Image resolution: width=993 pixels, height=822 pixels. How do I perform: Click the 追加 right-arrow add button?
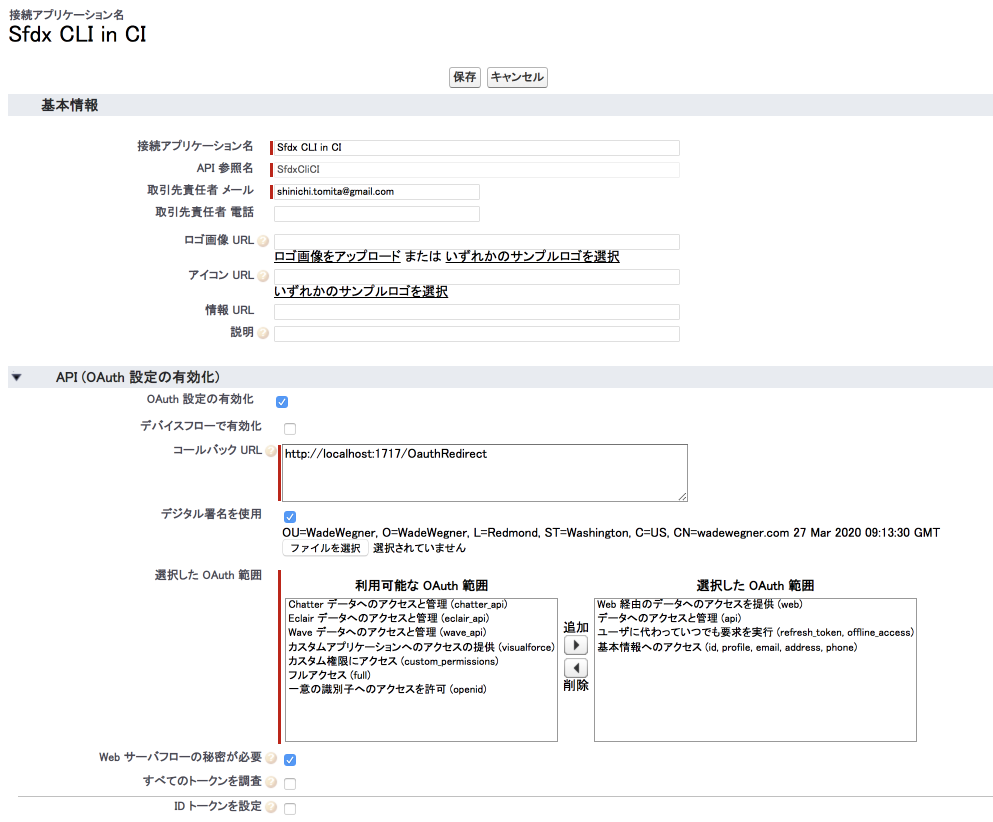tap(576, 645)
